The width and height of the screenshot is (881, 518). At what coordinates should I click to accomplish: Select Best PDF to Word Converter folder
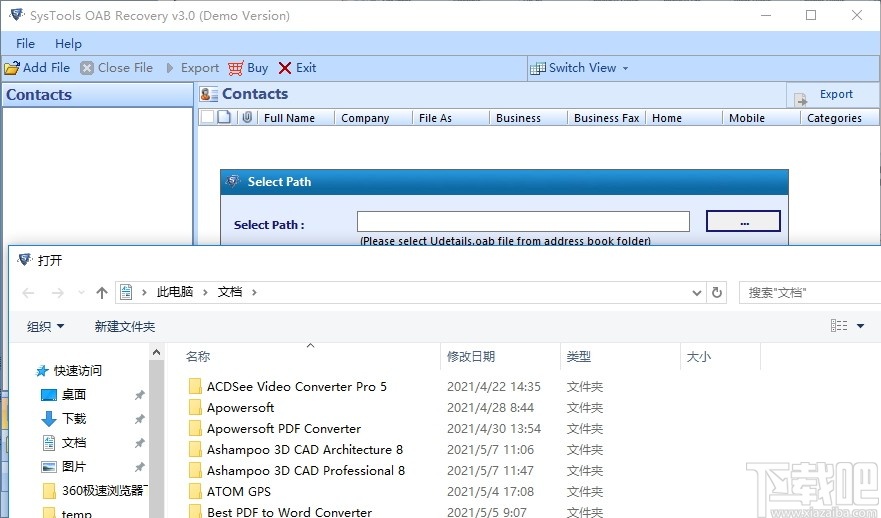(x=289, y=512)
